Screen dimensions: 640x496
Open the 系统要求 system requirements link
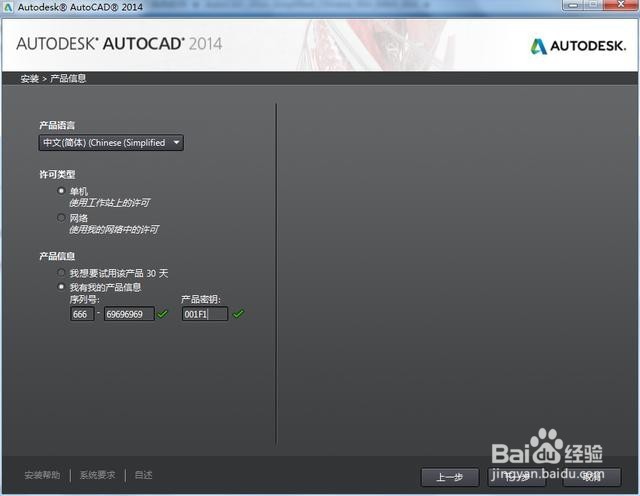tap(97, 475)
